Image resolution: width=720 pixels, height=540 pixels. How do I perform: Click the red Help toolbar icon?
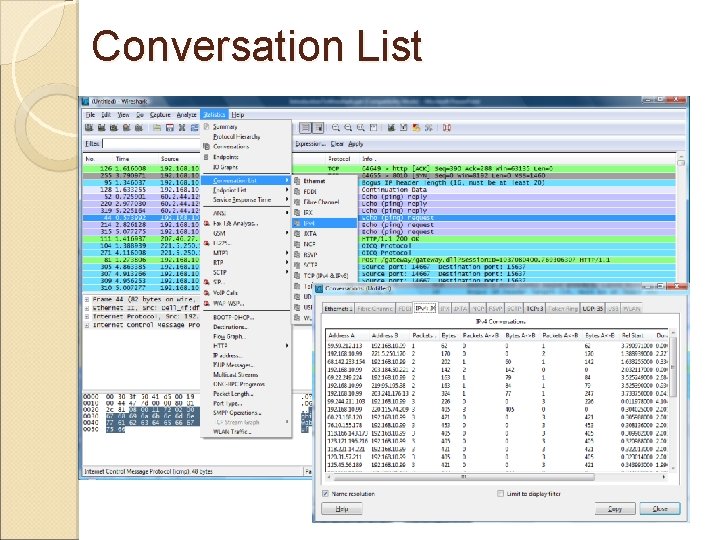pos(446,128)
